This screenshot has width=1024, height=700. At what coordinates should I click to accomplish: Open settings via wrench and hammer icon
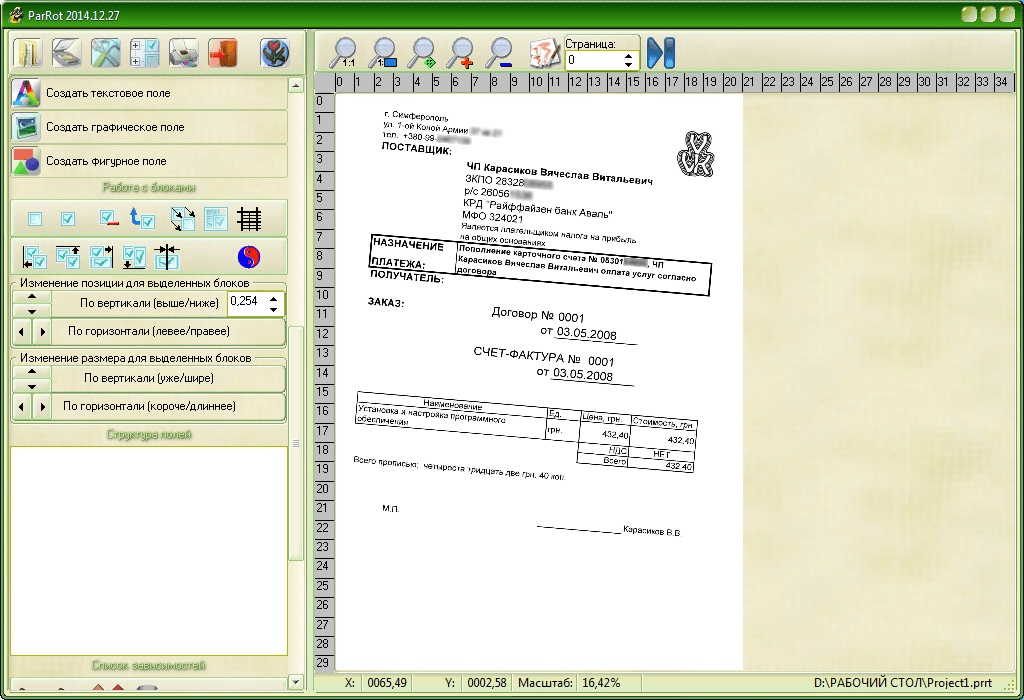105,53
